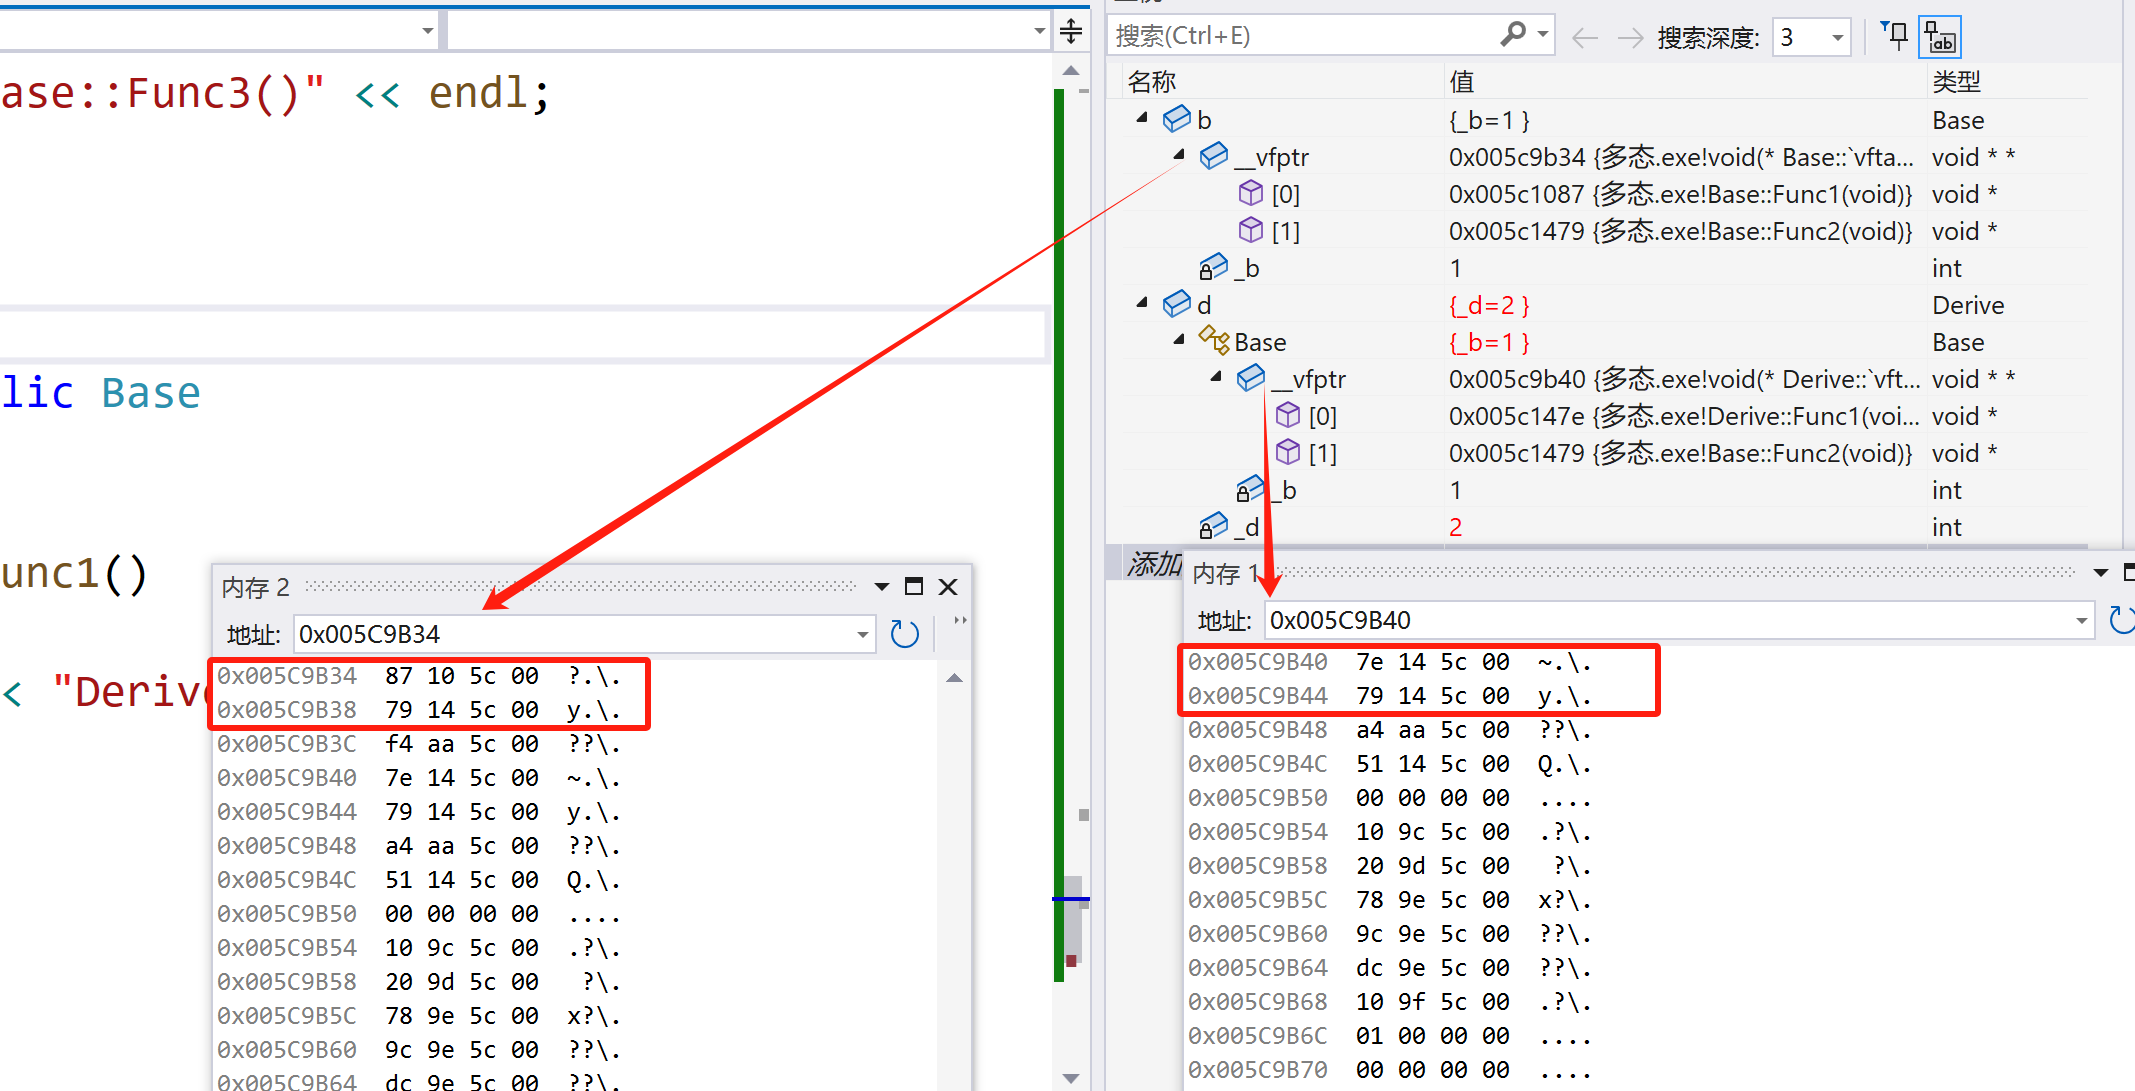This screenshot has width=2135, height=1091.
Task: Focus the search (Ctrl+E) input field
Action: tap(1305, 36)
